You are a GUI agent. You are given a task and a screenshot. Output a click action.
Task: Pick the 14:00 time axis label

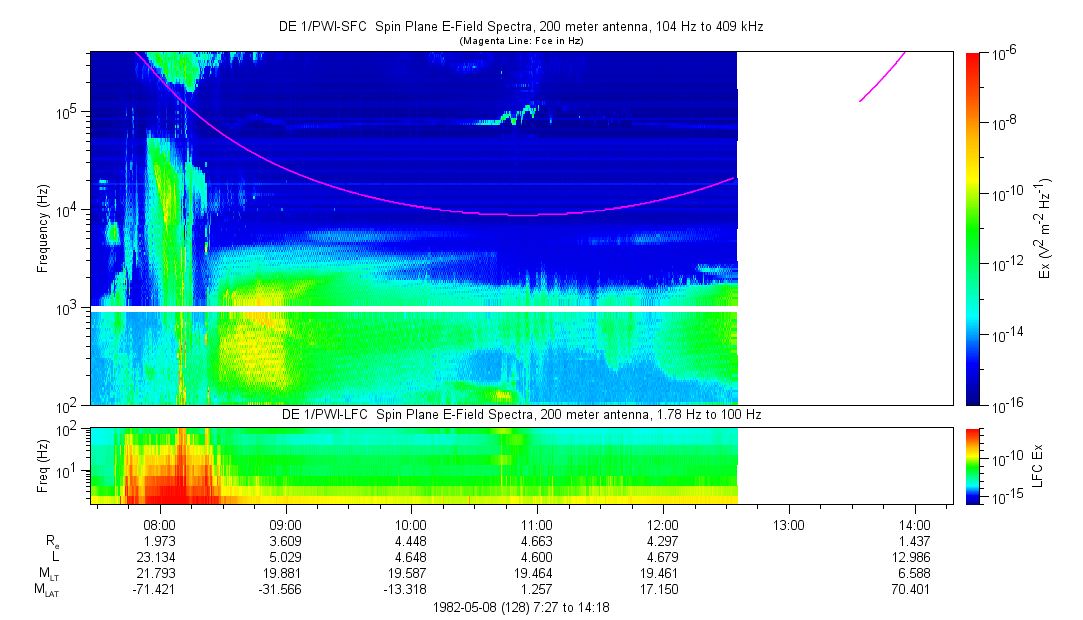[915, 523]
